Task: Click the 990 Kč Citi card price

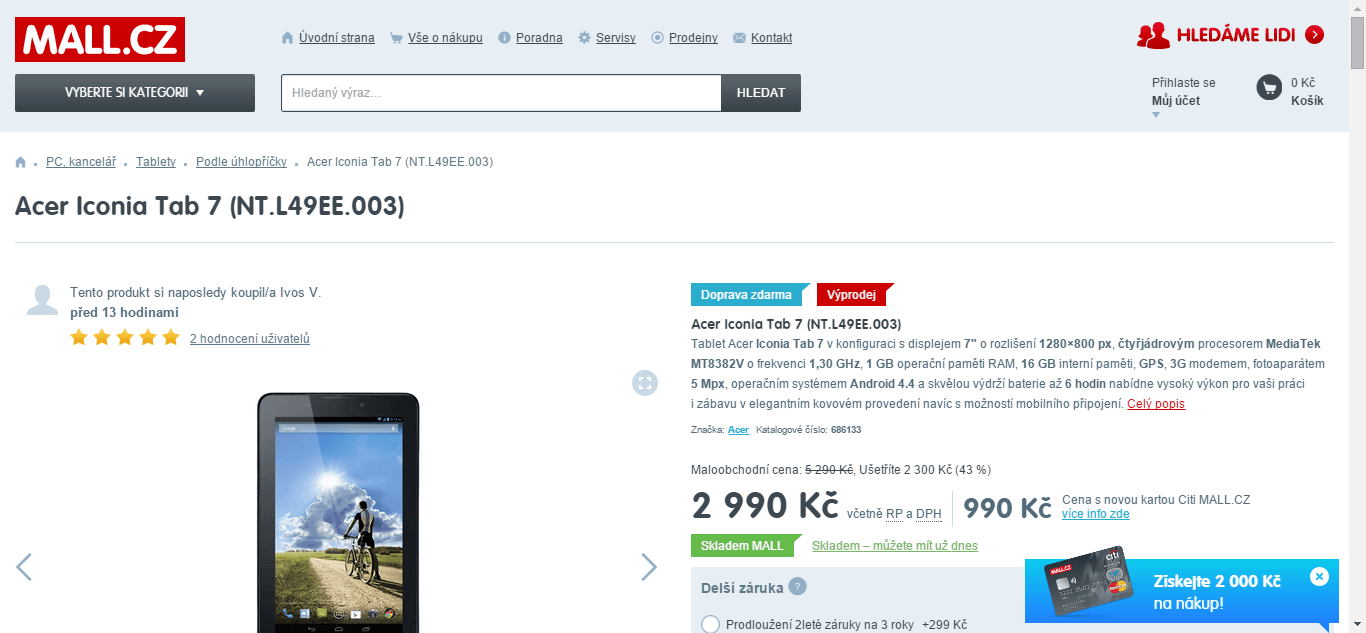Action: click(1007, 509)
